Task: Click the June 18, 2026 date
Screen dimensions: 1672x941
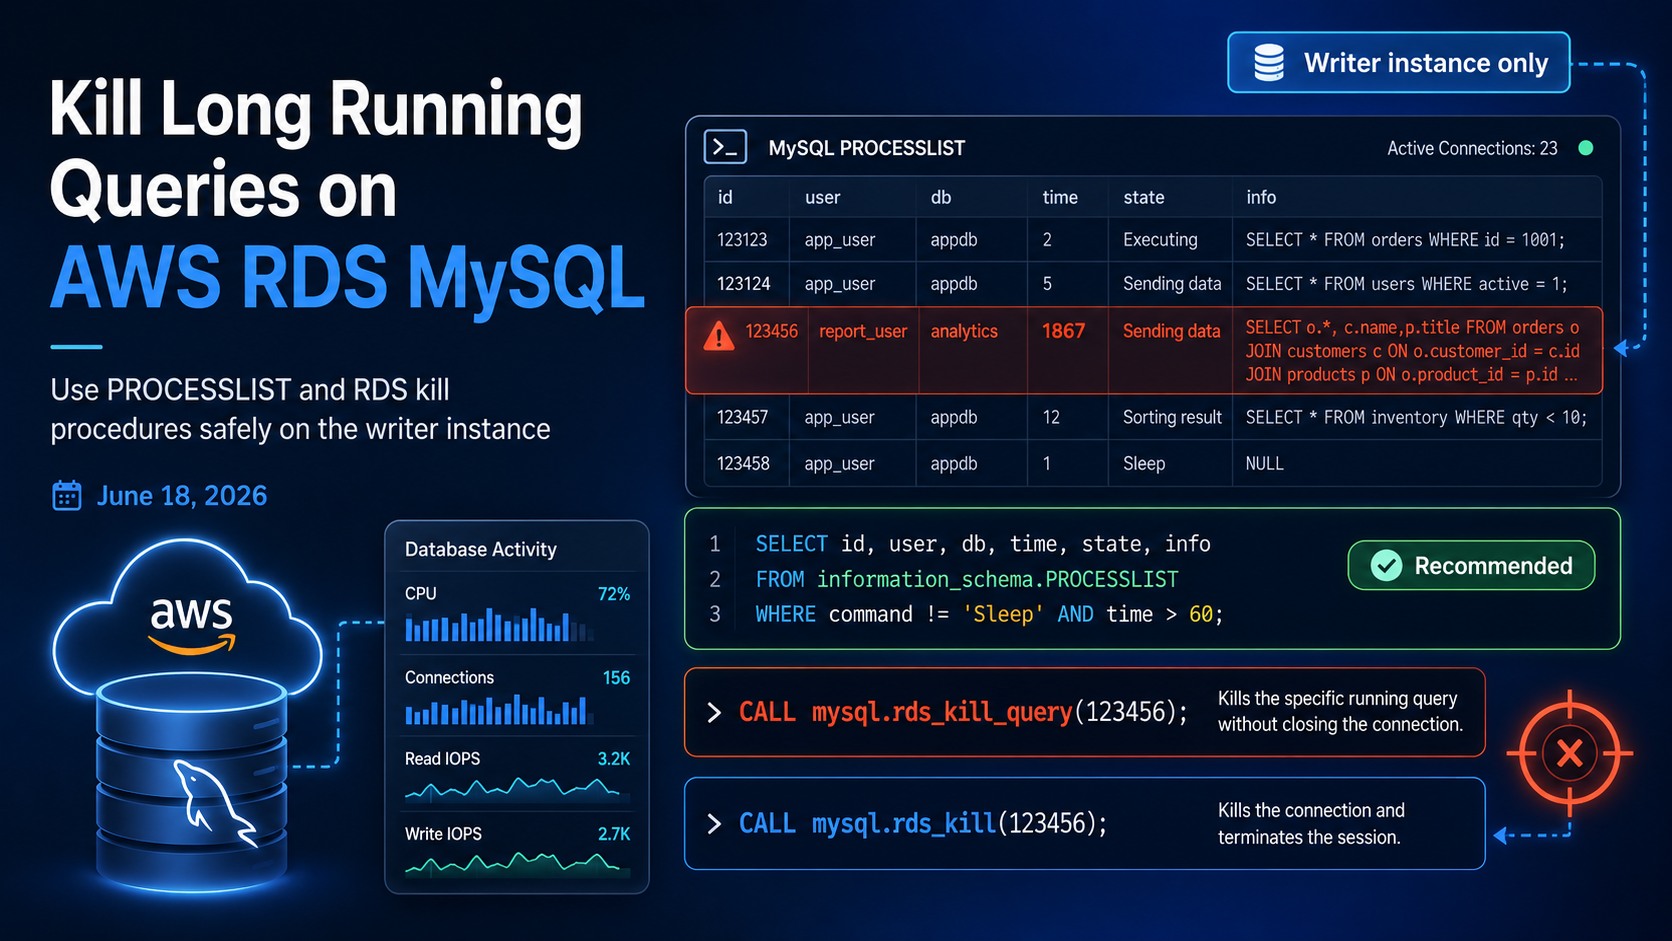Action: [182, 496]
